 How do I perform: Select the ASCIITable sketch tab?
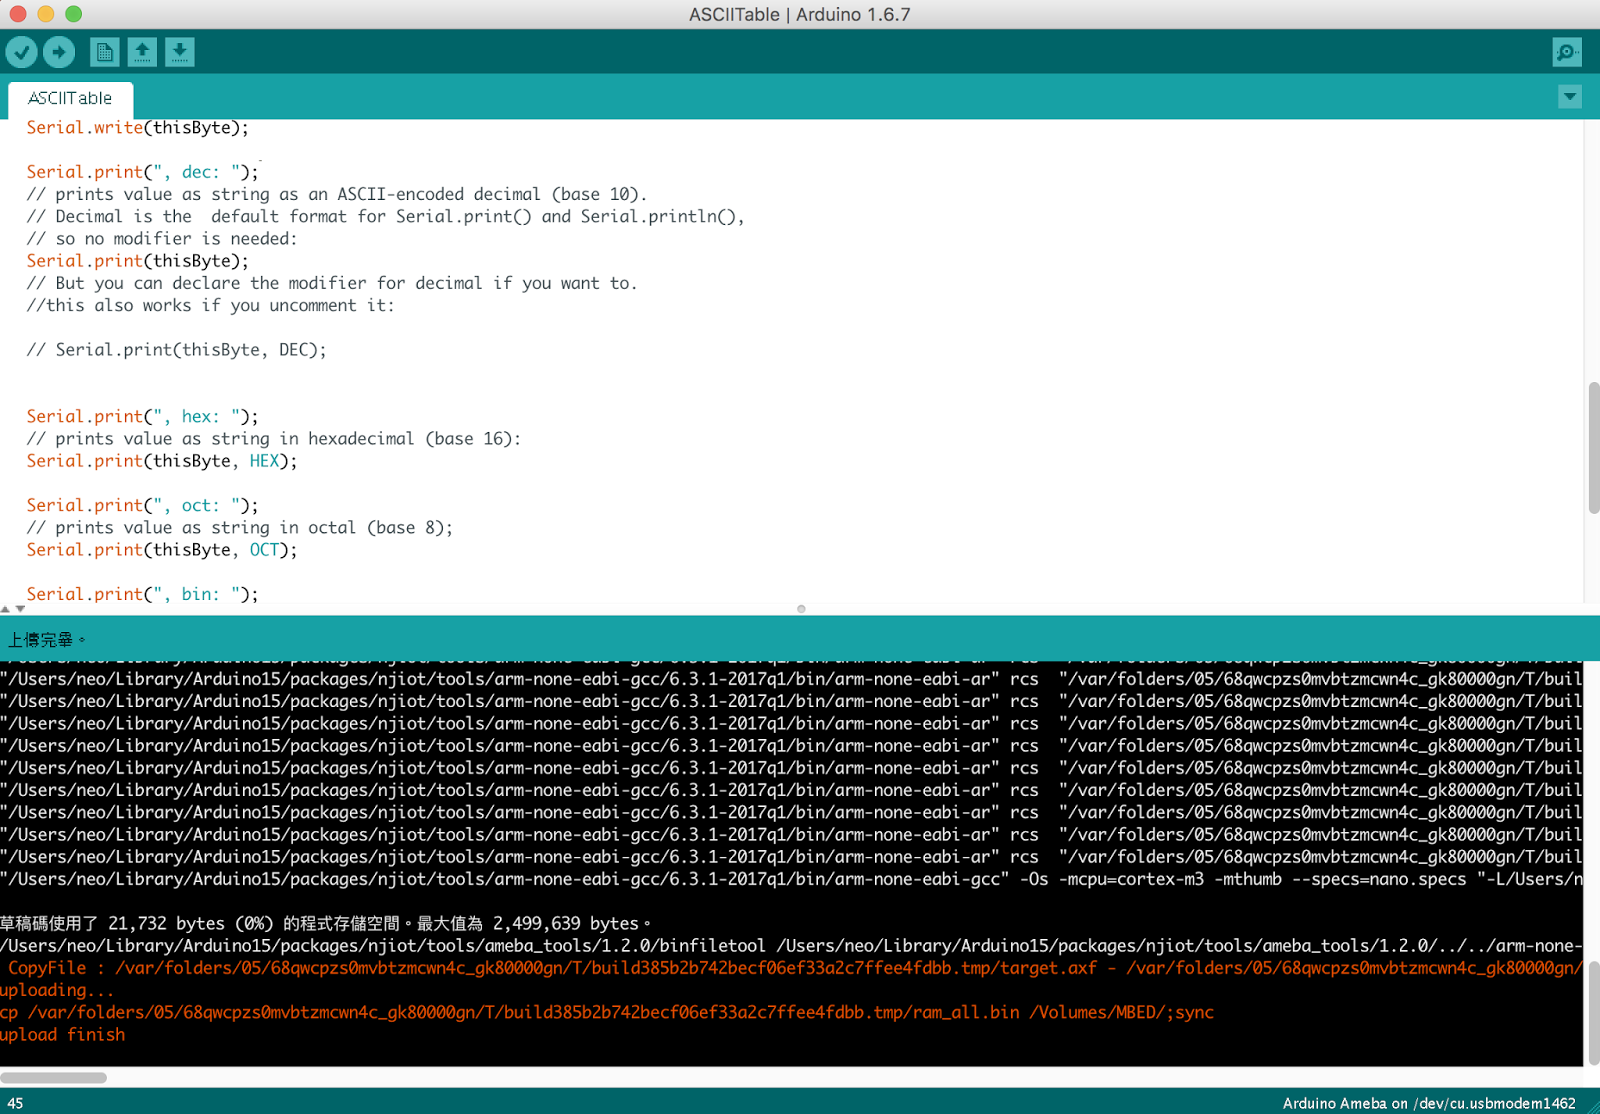pyautogui.click(x=69, y=98)
